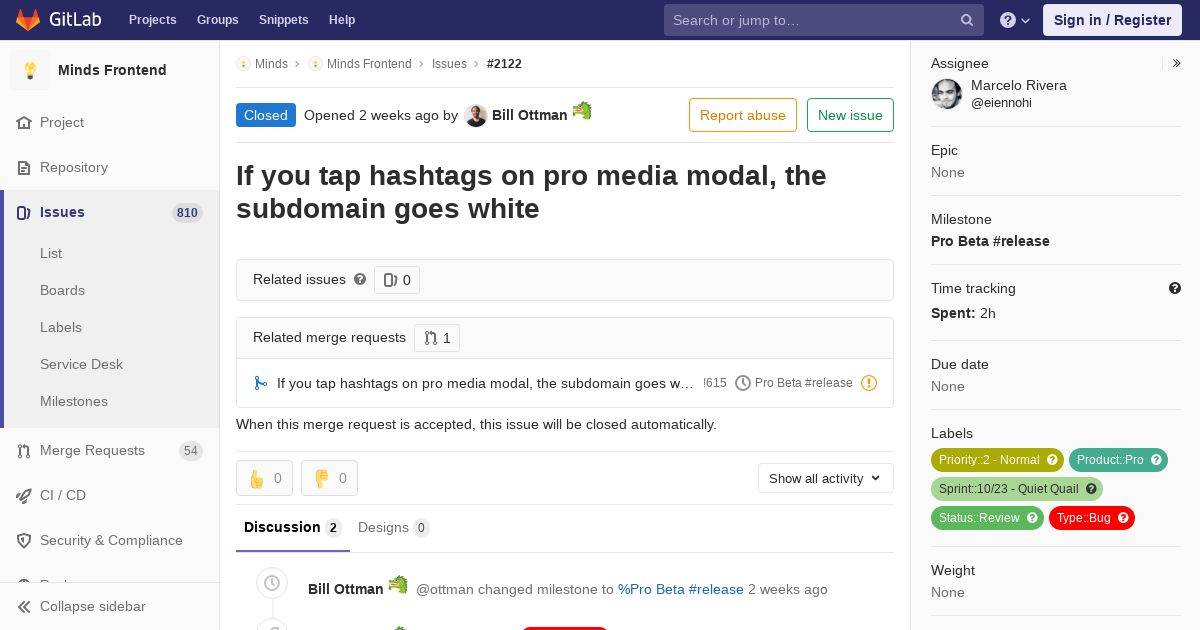Click the Related merge requests count badge
This screenshot has height=630, width=1200.
point(437,338)
